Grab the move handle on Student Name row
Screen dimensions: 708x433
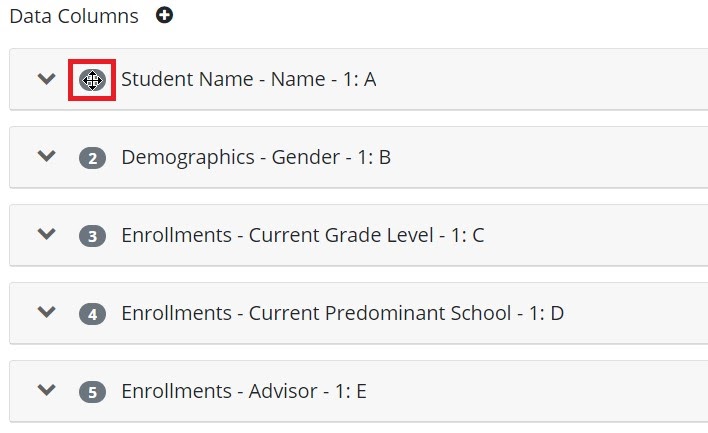point(92,80)
